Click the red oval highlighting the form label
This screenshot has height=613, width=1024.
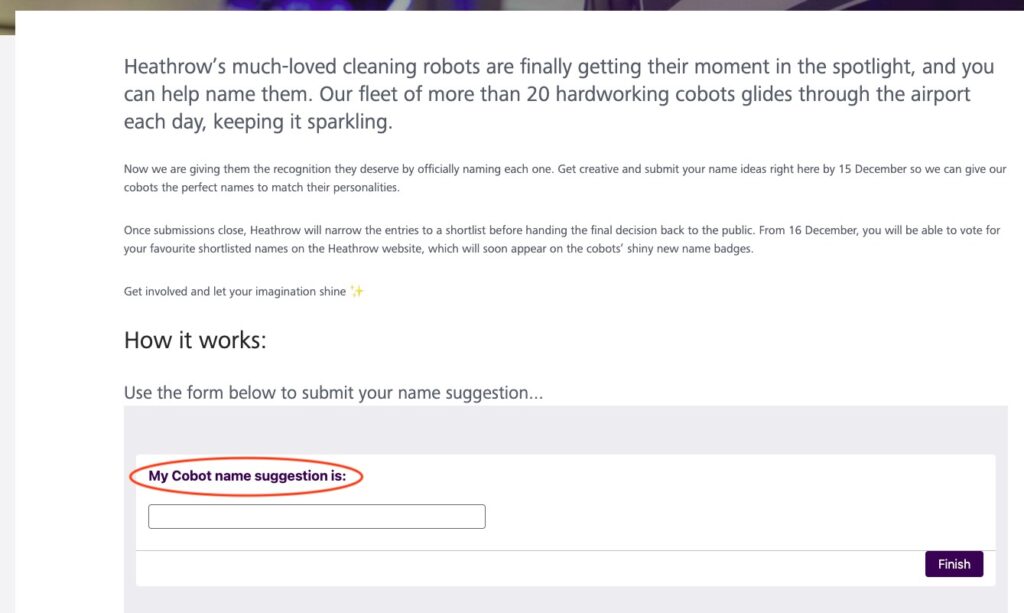(134, 477)
